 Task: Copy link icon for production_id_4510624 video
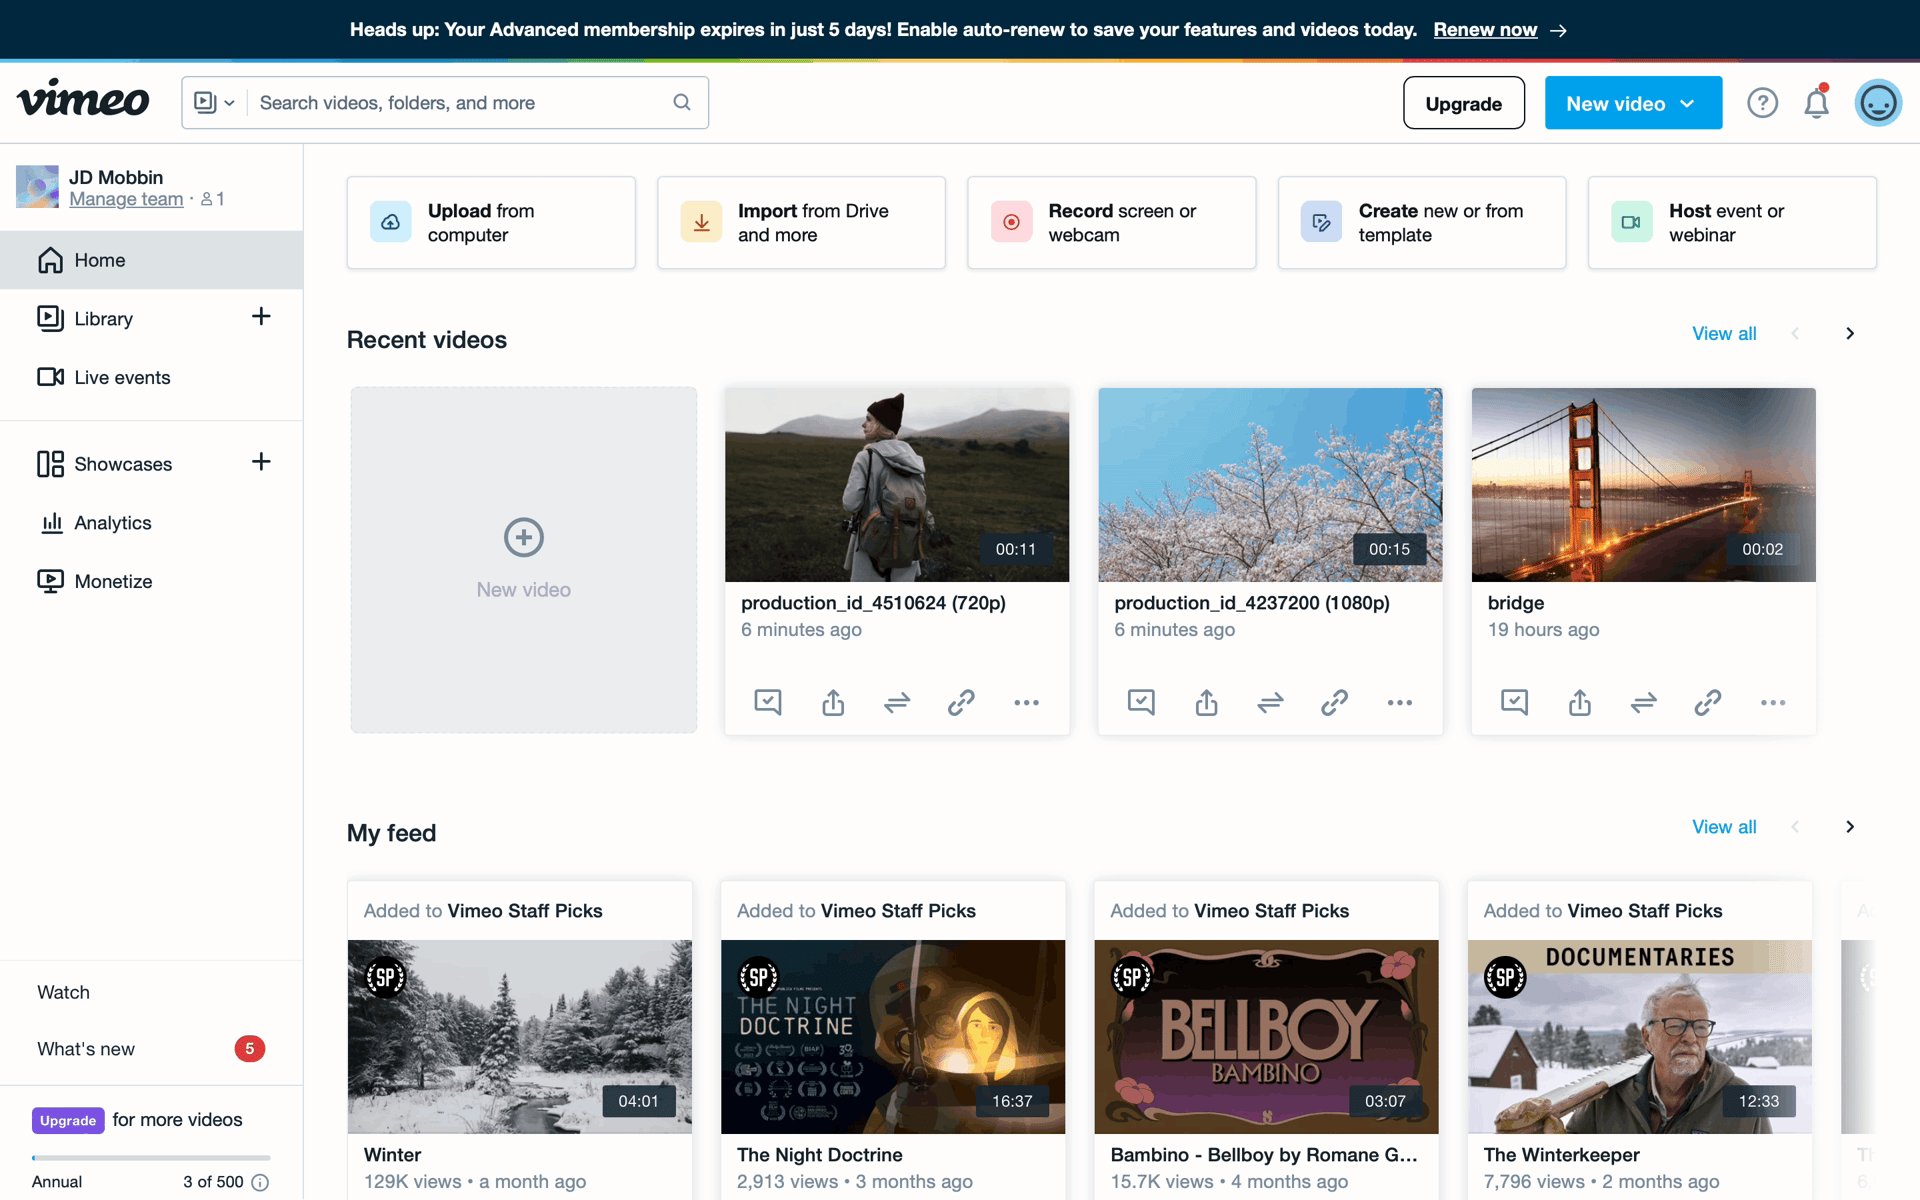(x=961, y=702)
